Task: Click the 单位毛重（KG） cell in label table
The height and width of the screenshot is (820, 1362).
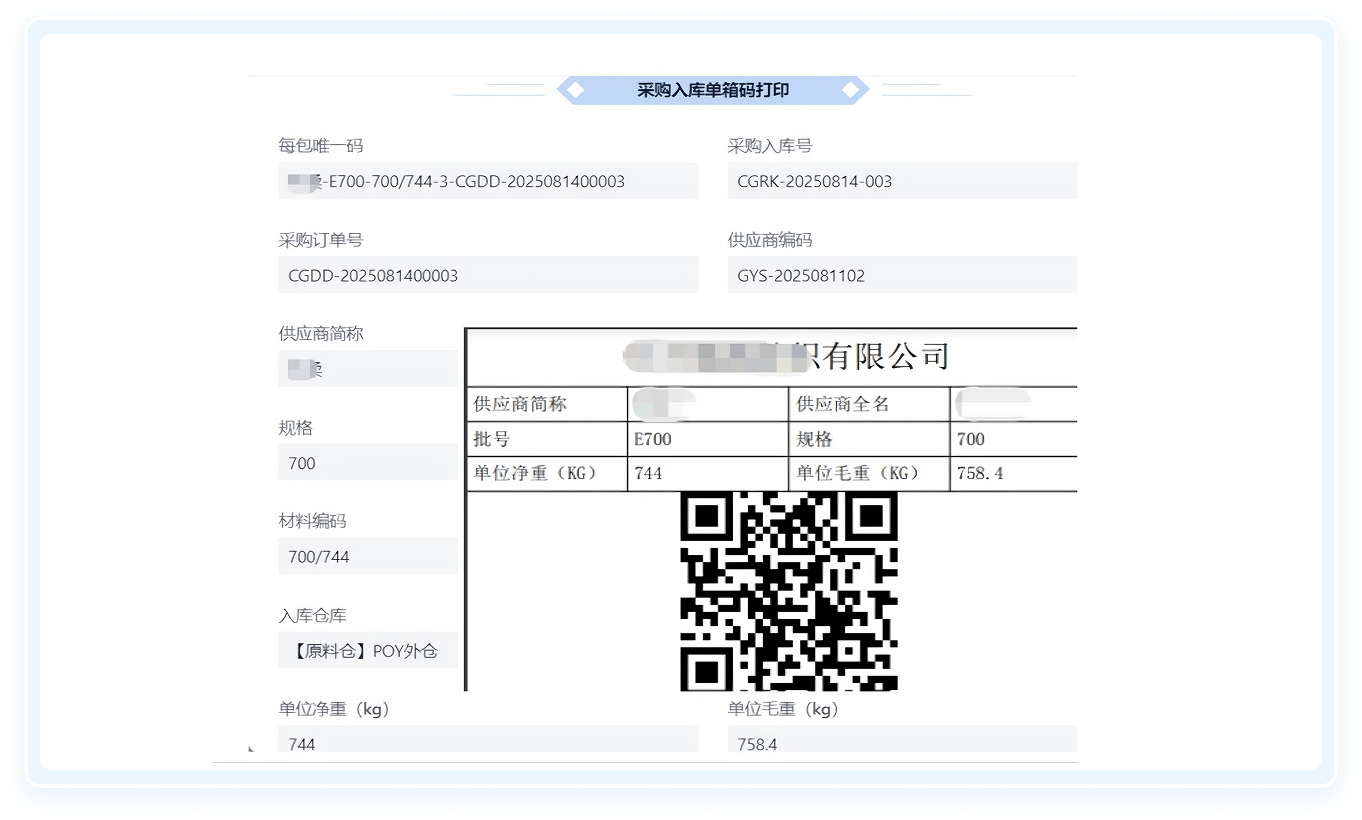Action: [869, 474]
